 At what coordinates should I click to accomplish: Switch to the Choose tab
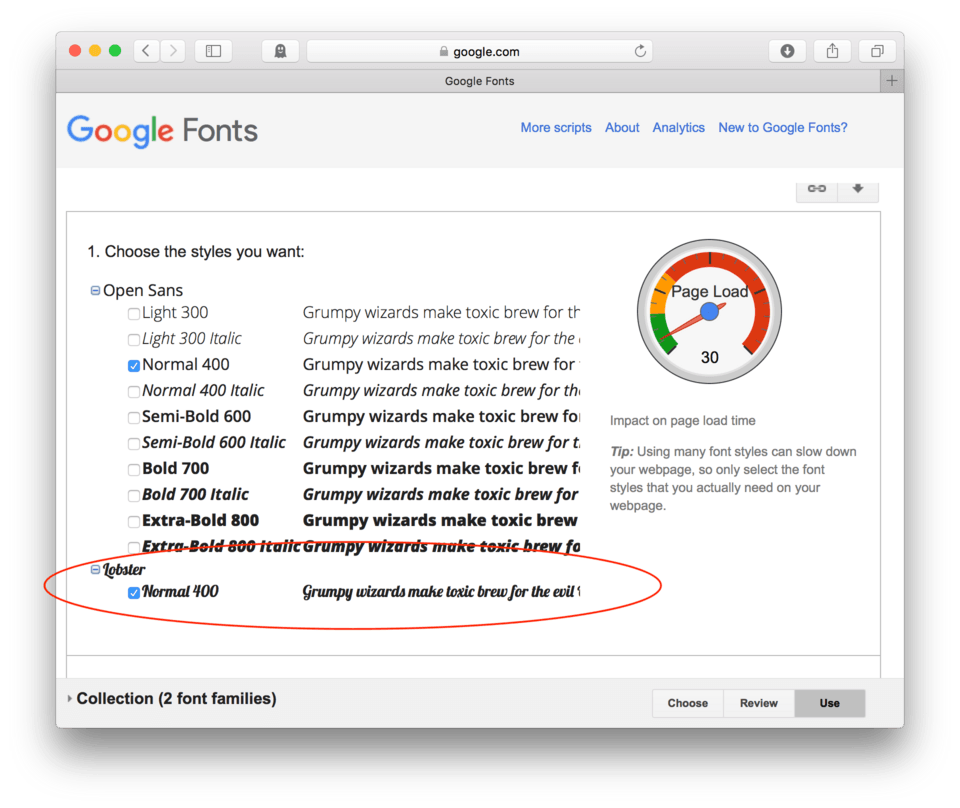(688, 703)
